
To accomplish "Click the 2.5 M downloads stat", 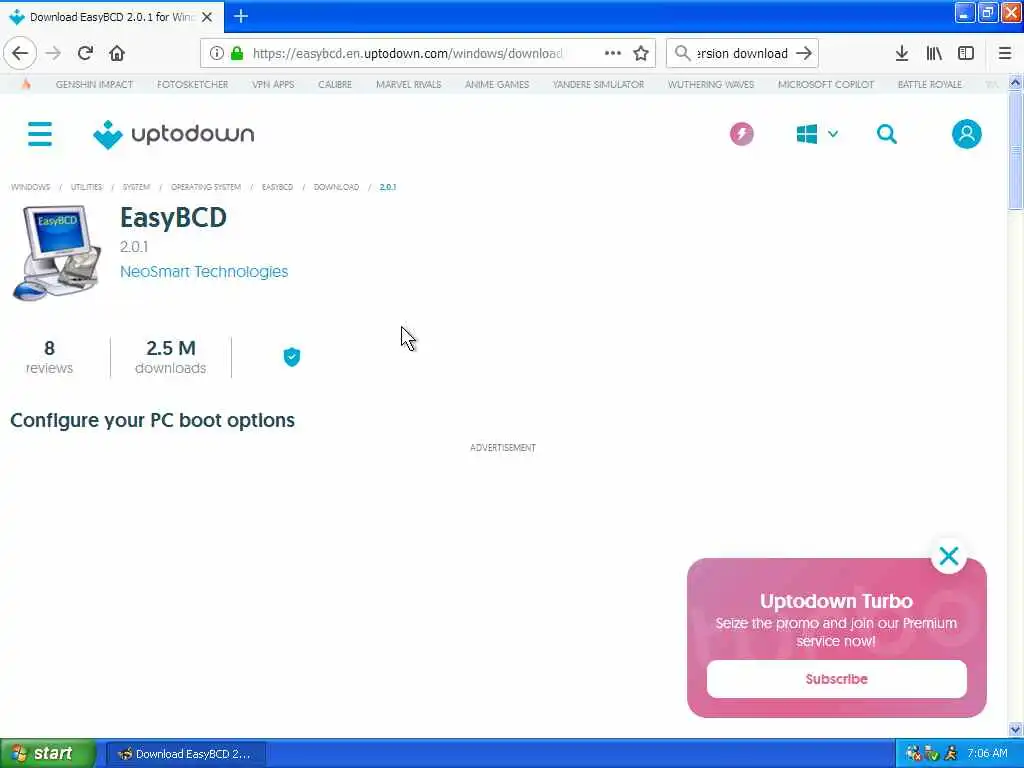I will 170,357.
